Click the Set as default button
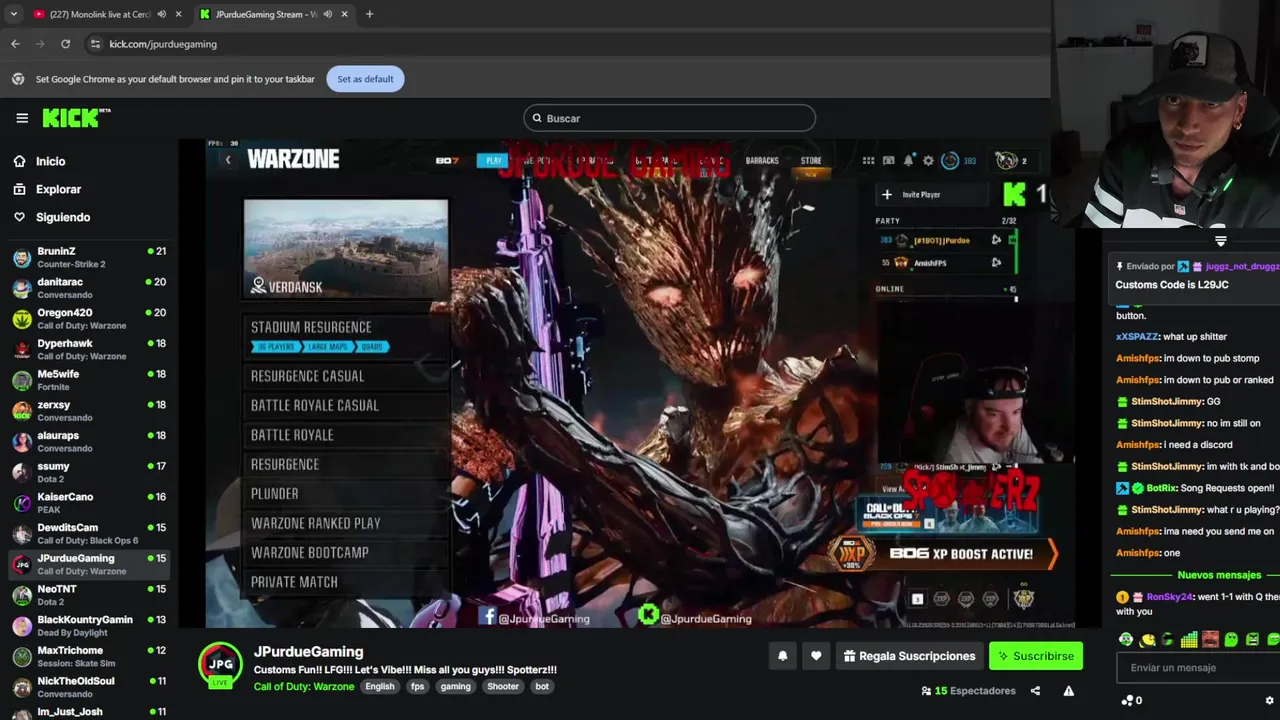The height and width of the screenshot is (720, 1280). click(x=365, y=79)
